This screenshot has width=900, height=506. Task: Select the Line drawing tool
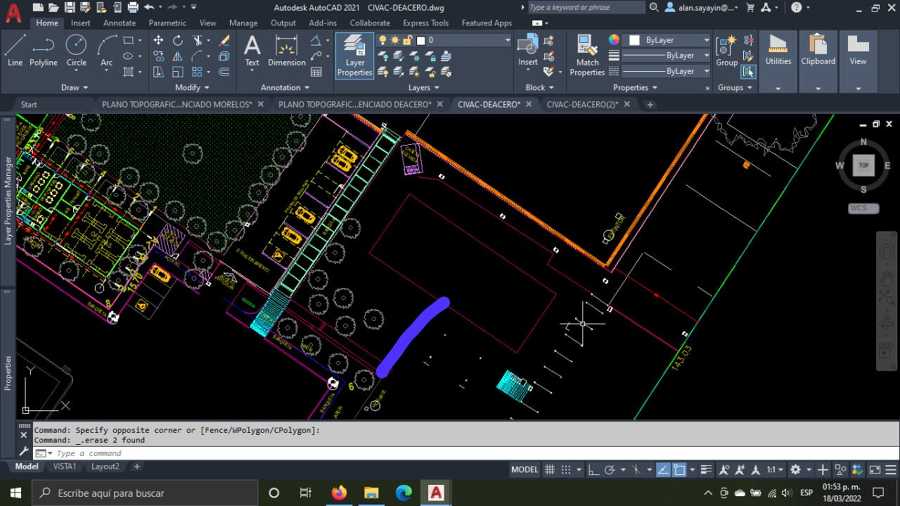tap(15, 49)
